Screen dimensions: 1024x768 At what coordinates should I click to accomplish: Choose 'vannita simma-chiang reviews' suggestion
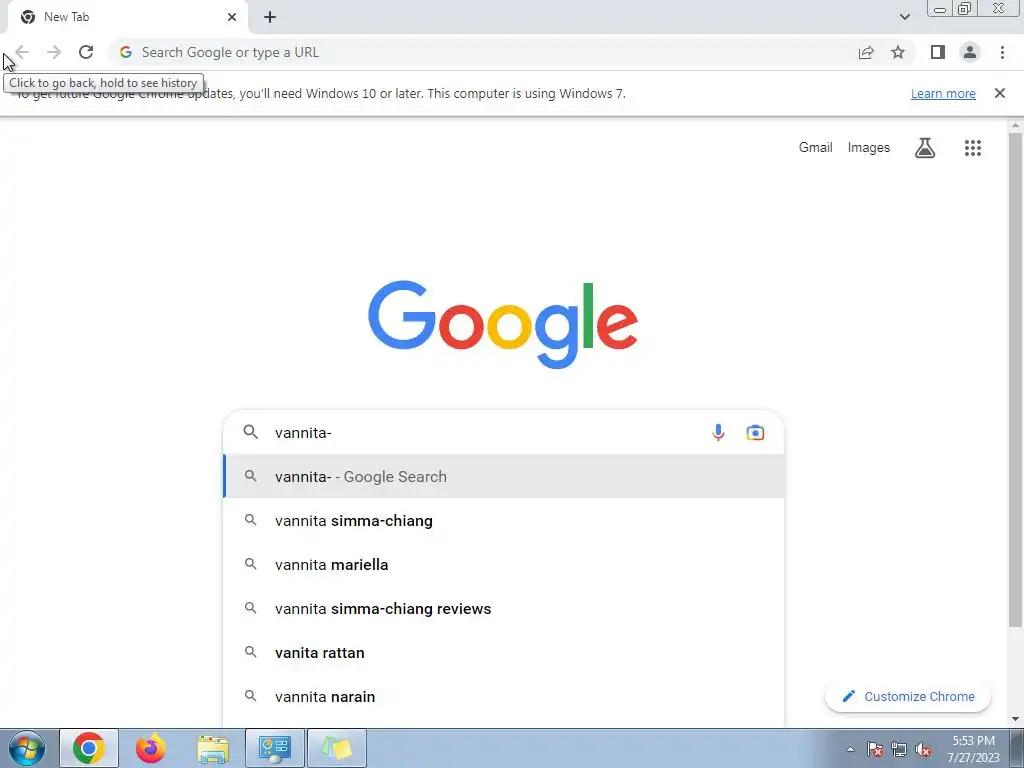[504, 609]
